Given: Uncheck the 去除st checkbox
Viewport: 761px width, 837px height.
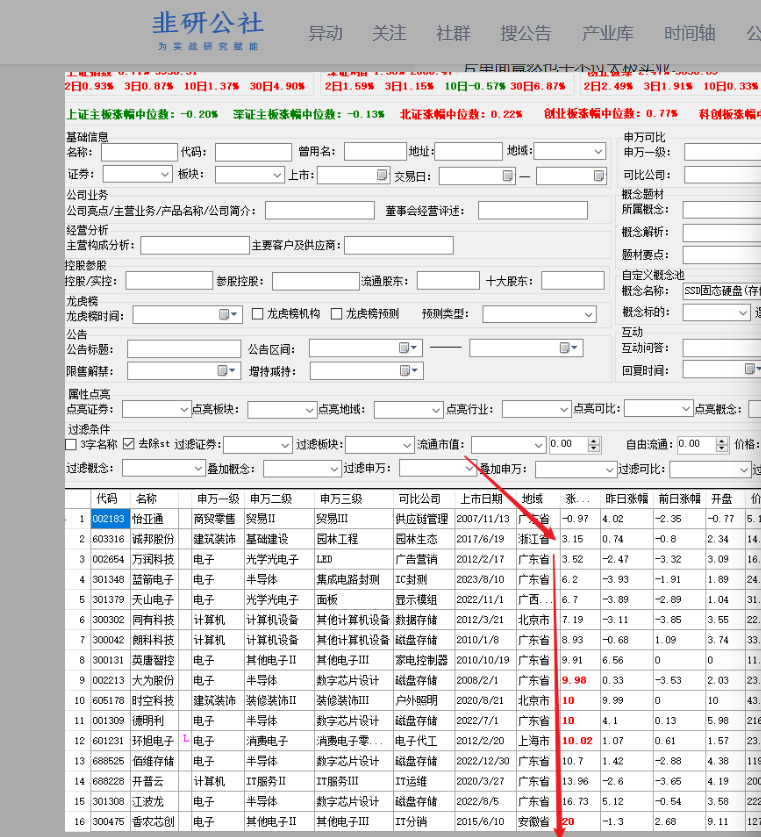Looking at the screenshot, I should 129,444.
